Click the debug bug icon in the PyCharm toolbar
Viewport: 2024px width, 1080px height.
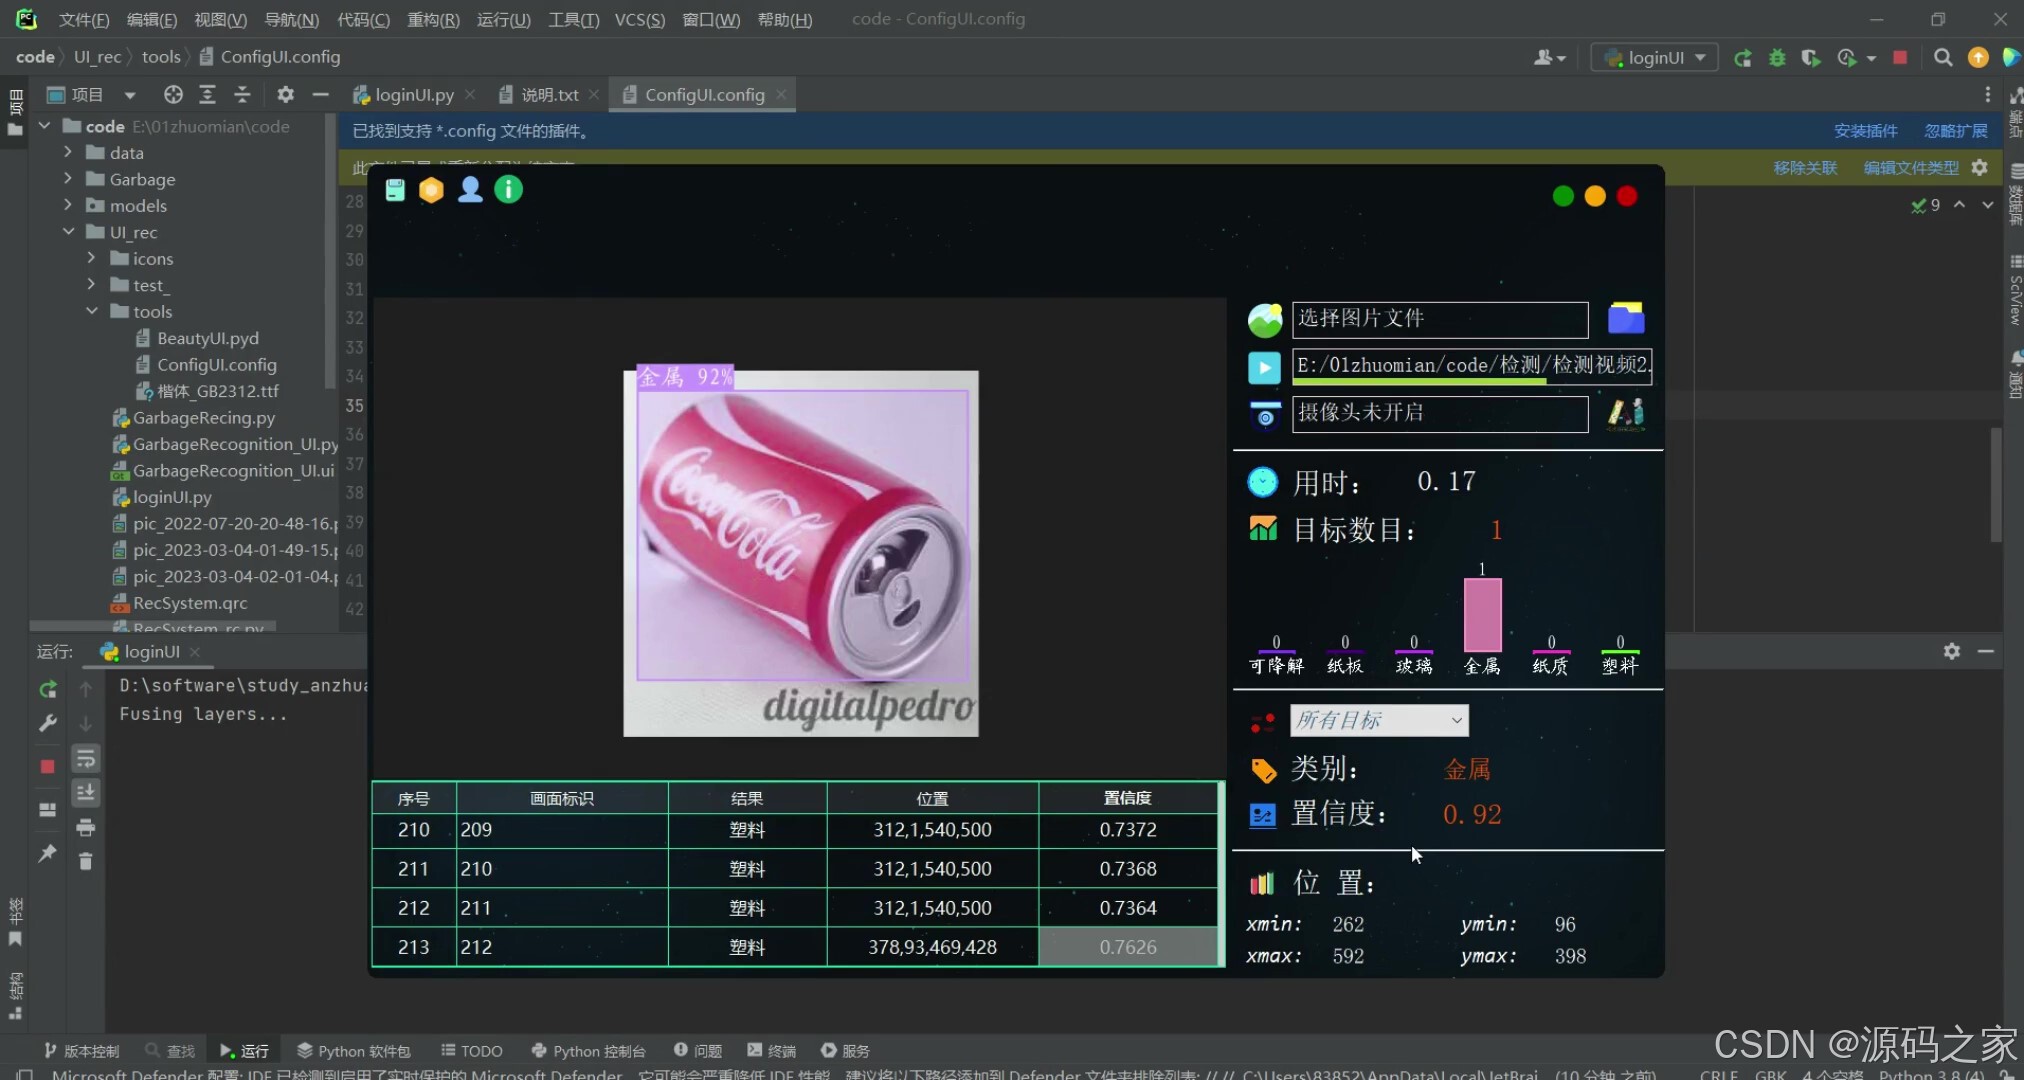1777,58
